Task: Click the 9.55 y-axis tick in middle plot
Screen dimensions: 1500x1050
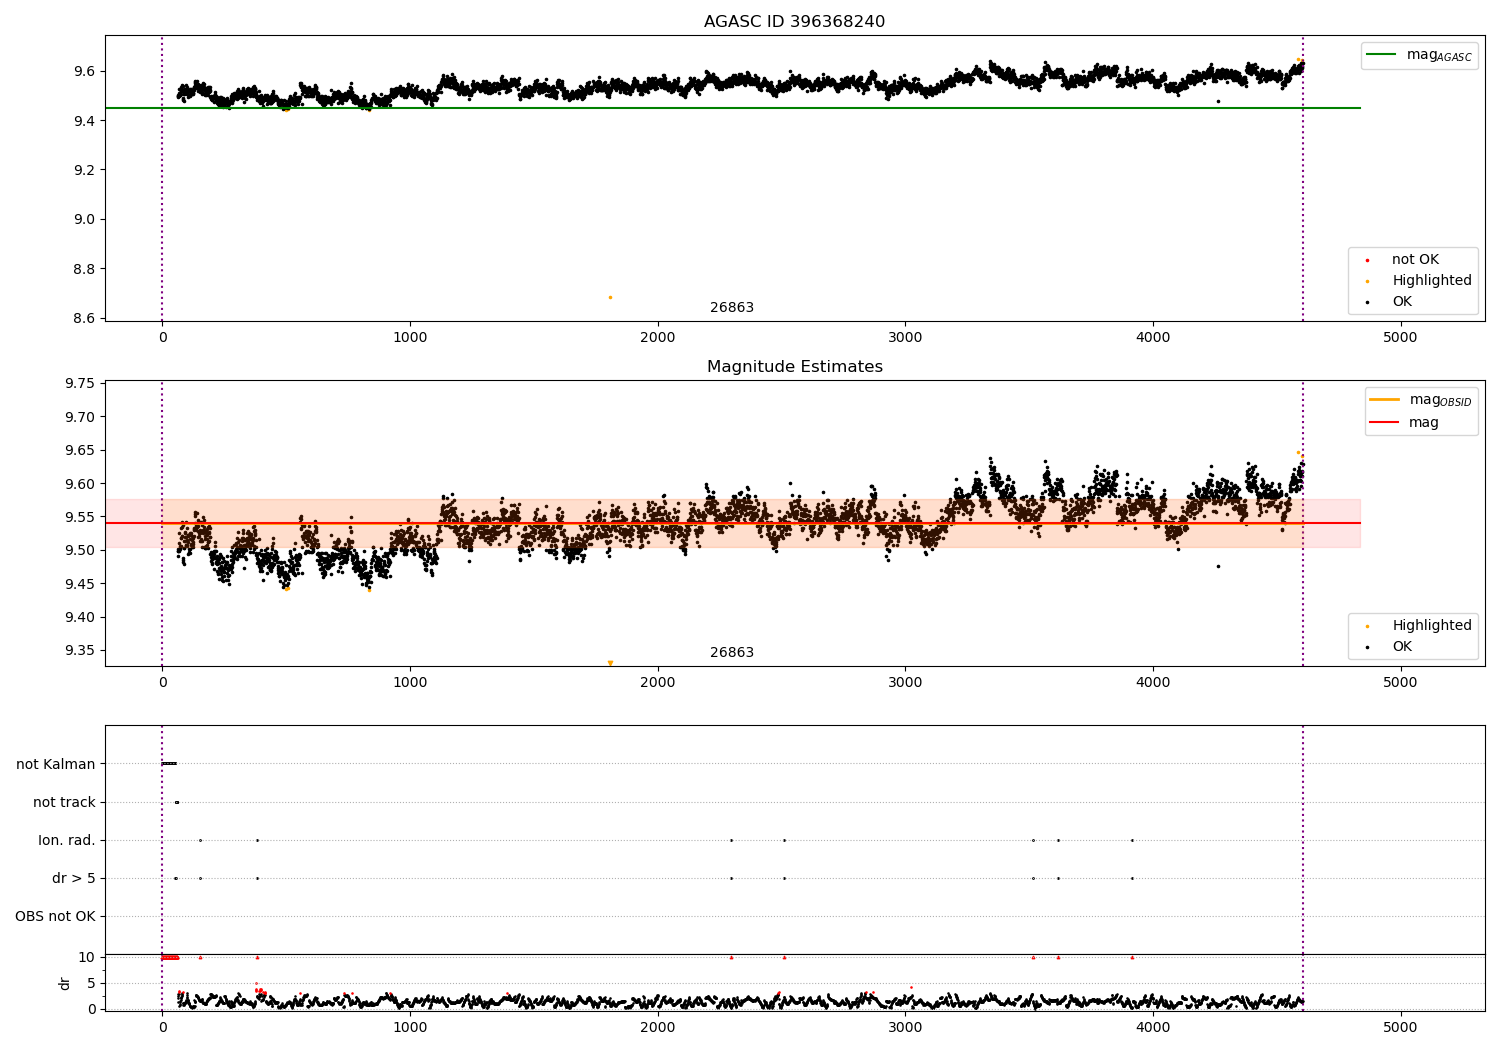Action: pyautogui.click(x=79, y=517)
